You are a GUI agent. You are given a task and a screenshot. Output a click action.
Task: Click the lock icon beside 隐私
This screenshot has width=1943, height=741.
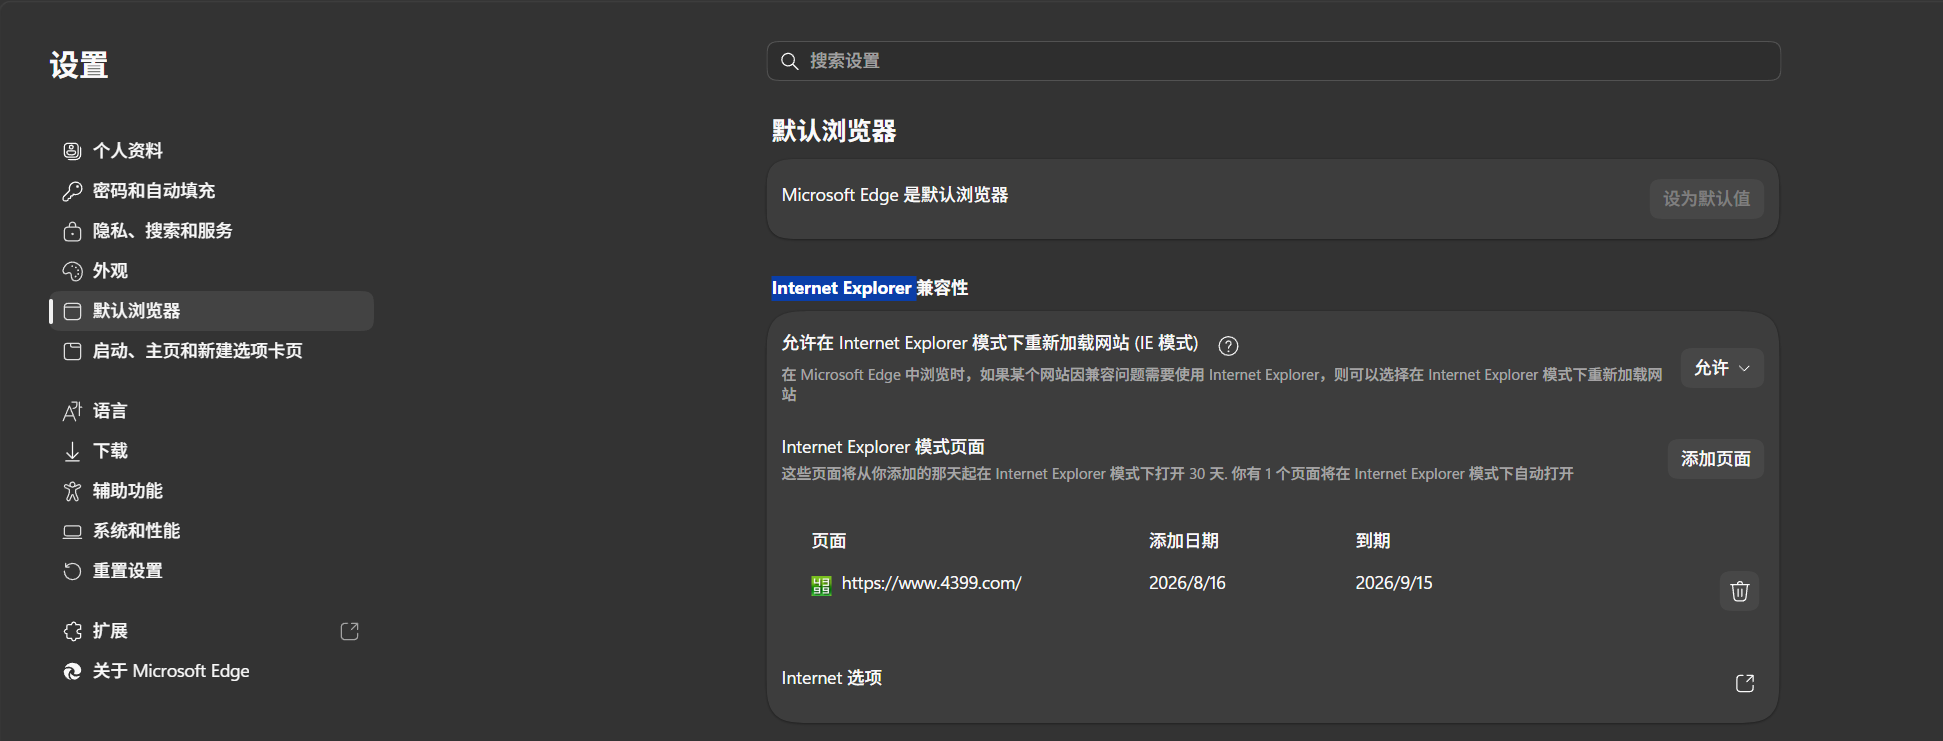pos(72,231)
